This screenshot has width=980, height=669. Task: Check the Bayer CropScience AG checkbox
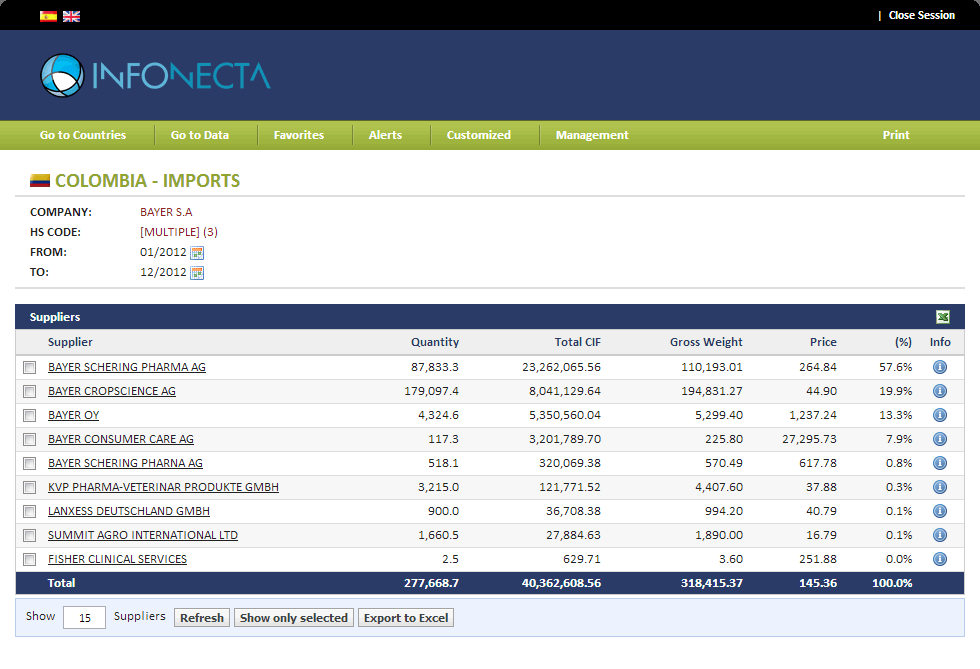(29, 392)
